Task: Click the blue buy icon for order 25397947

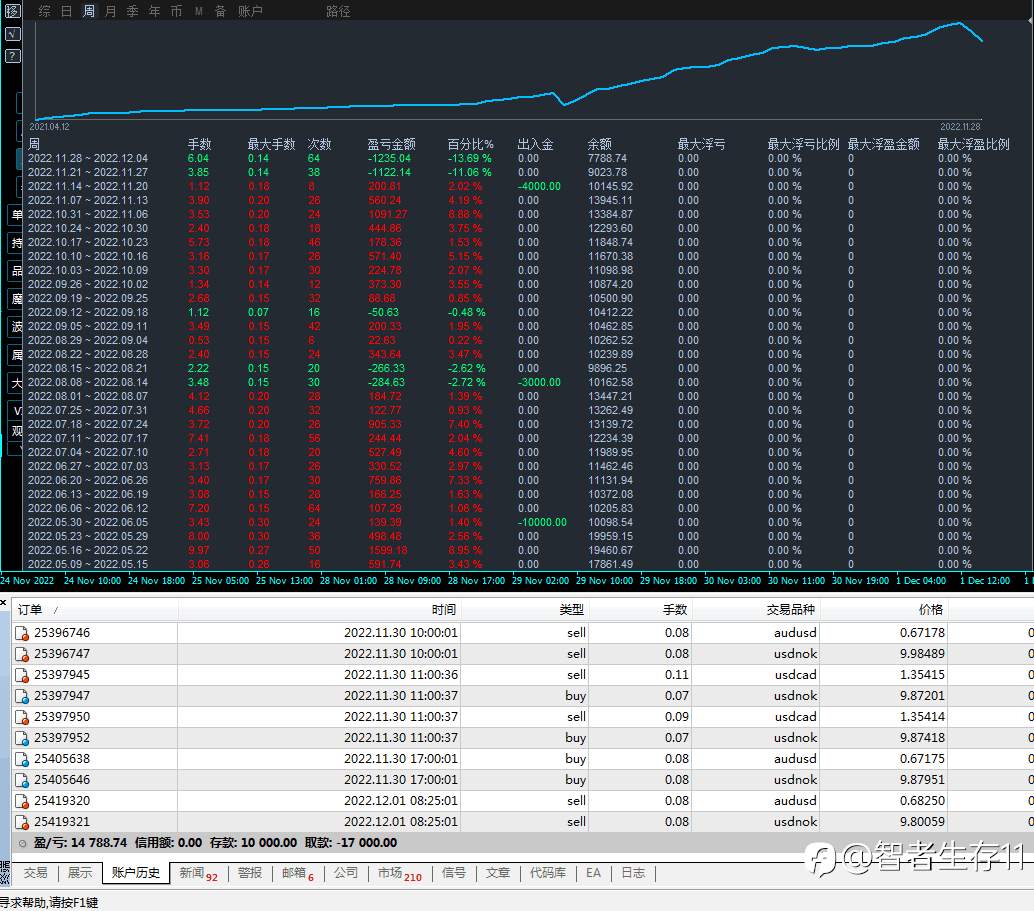Action: click(22, 696)
